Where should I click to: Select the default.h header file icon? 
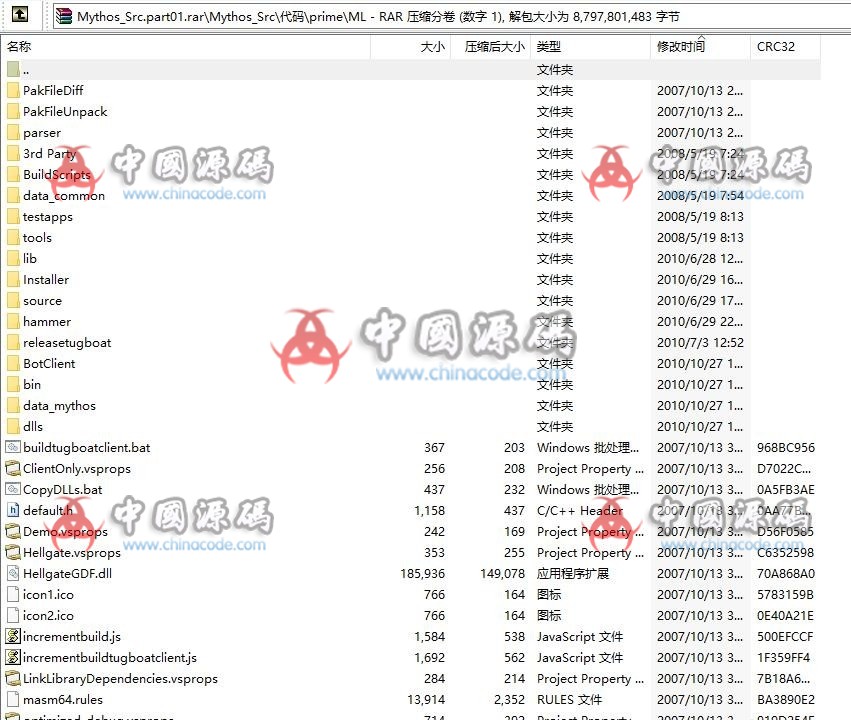pos(13,511)
